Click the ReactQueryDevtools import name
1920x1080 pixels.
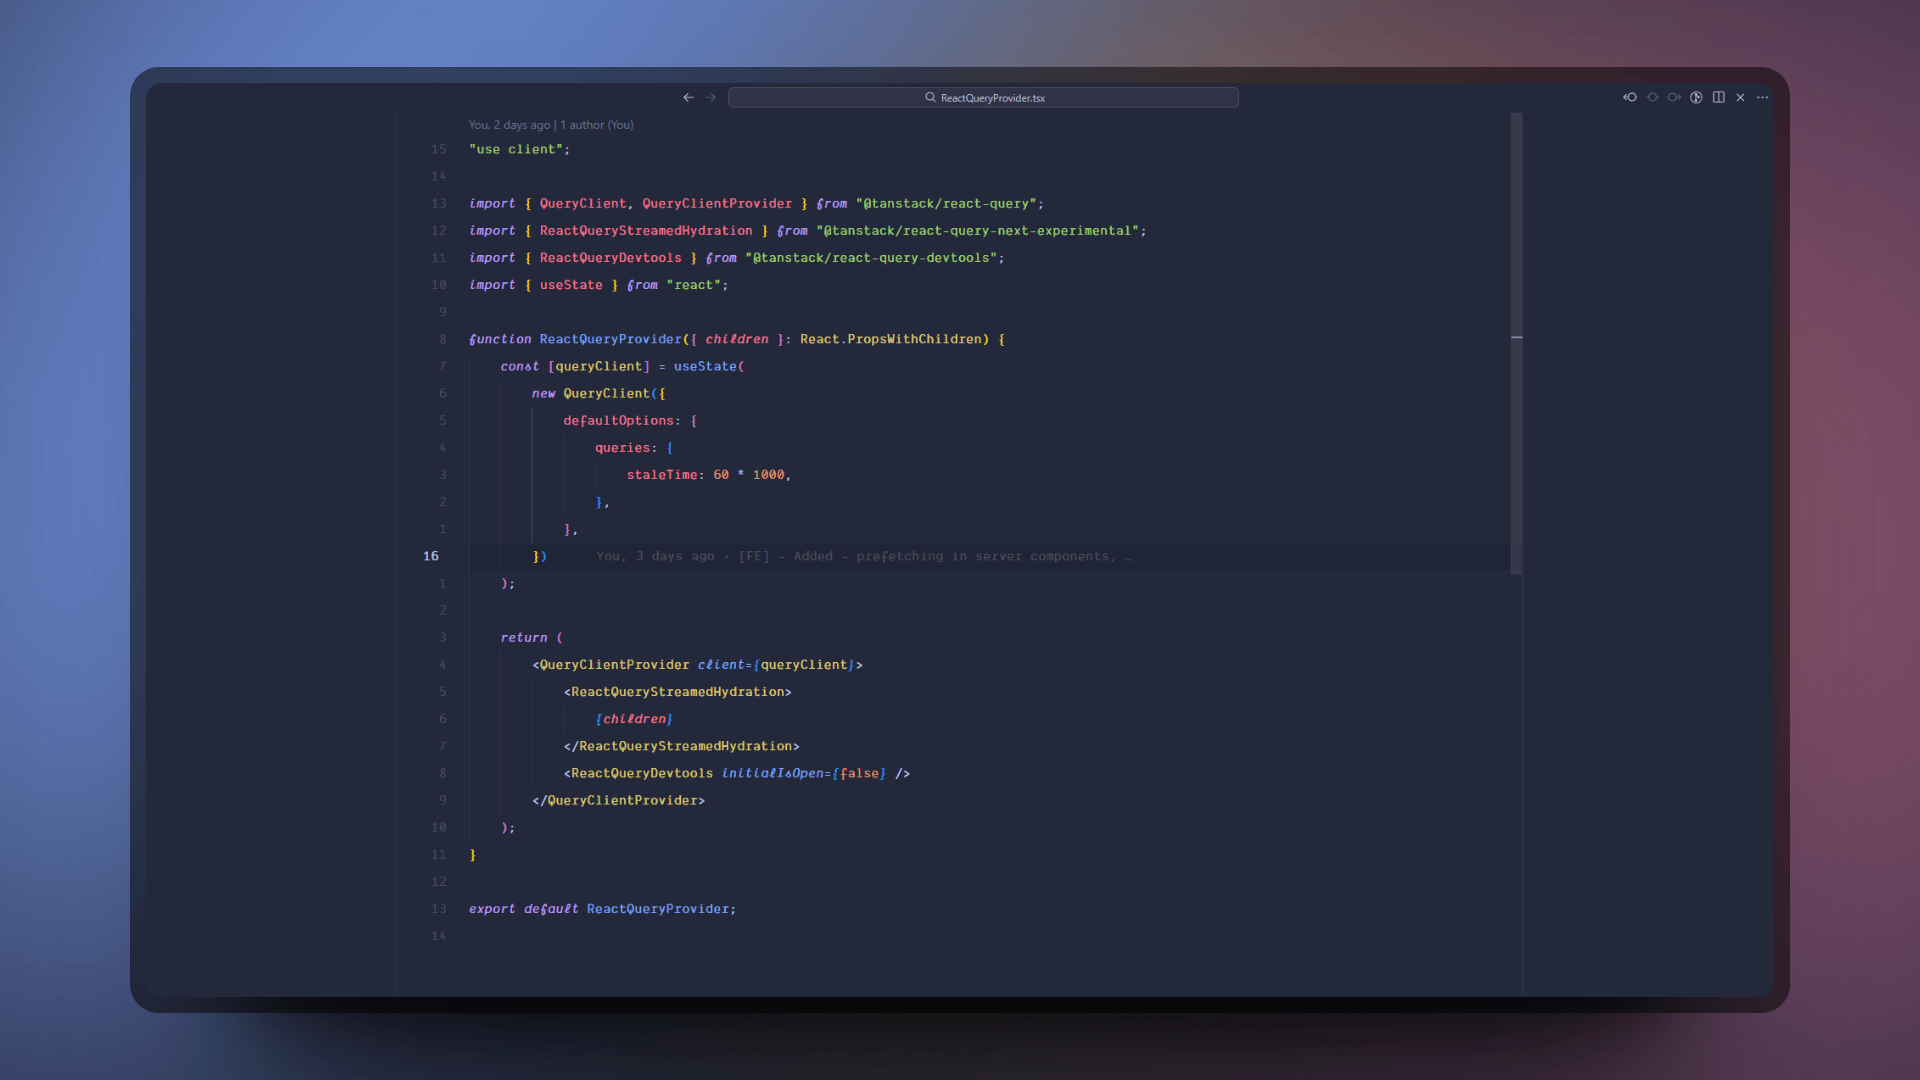click(x=610, y=258)
